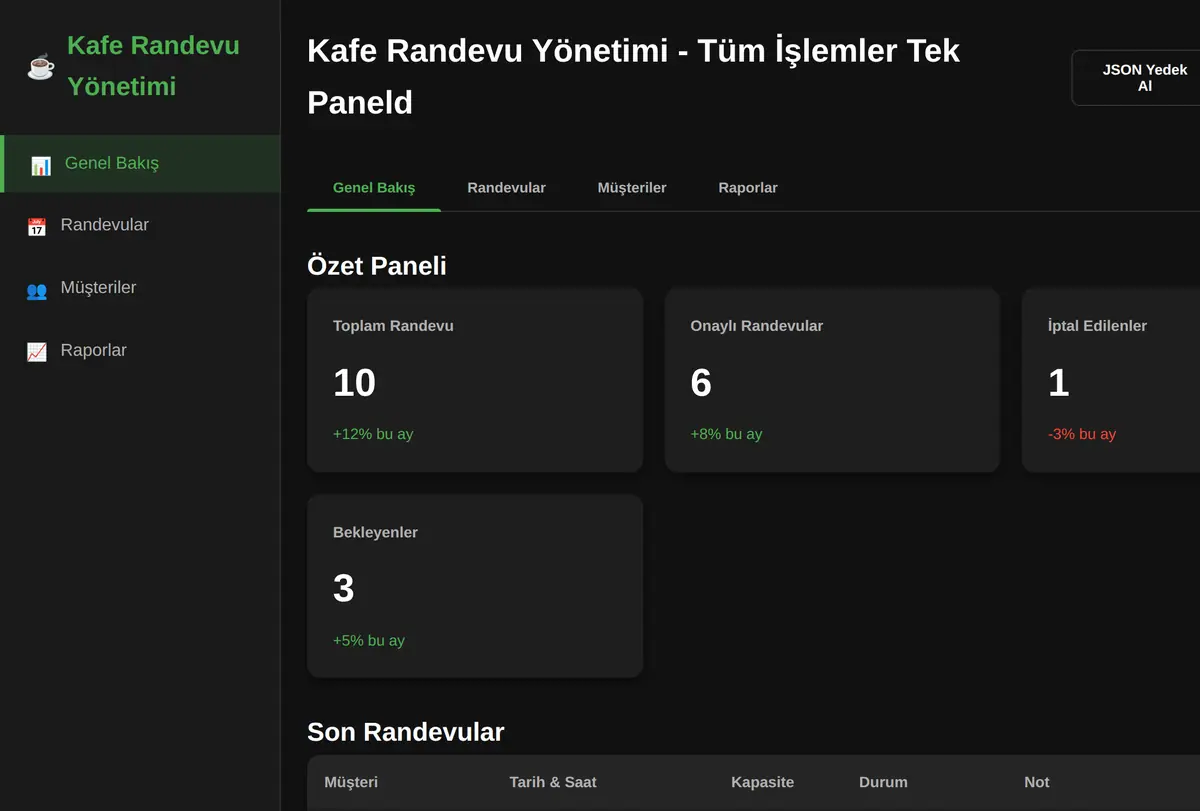Click the Not column header
Viewport: 1200px width, 811px height.
(1037, 782)
